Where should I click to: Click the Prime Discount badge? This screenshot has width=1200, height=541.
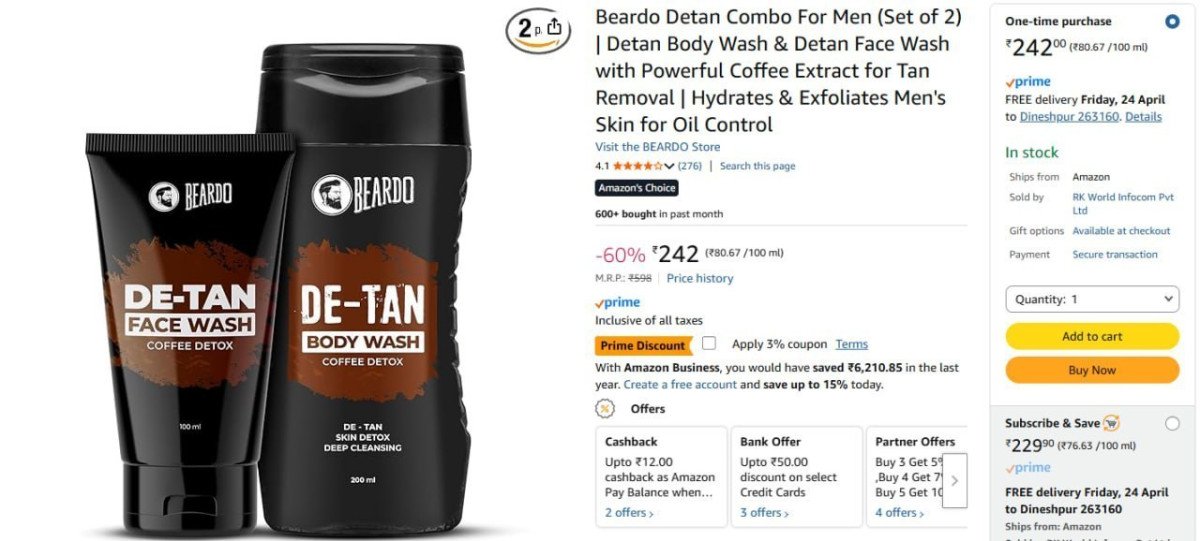coord(644,346)
